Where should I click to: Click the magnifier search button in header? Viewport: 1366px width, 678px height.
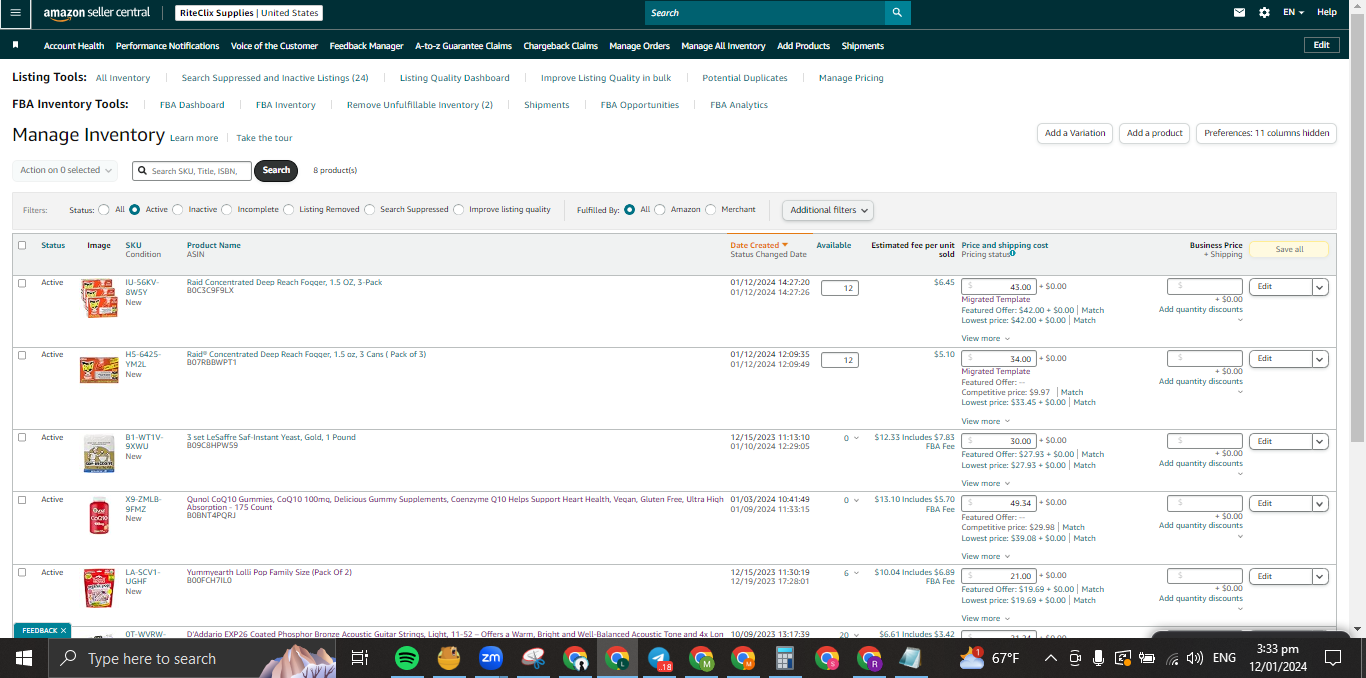pos(897,13)
